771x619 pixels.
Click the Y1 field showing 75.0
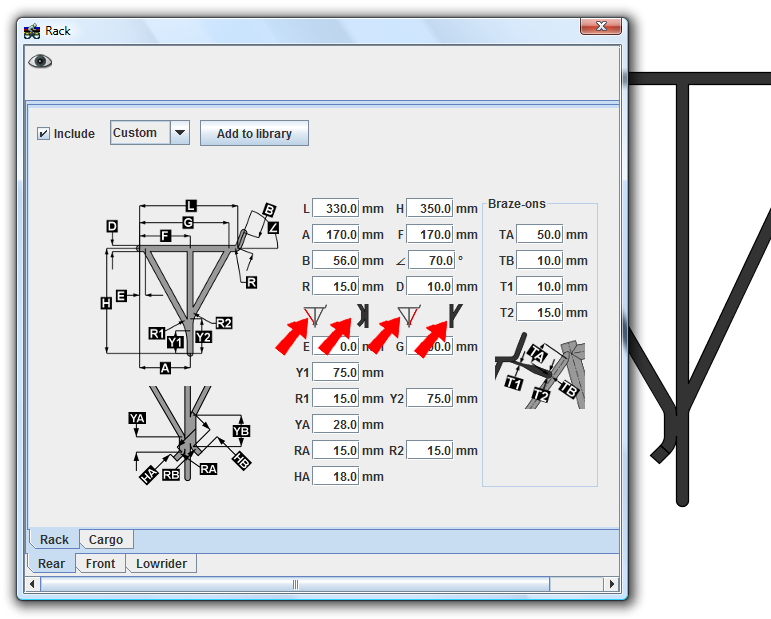(x=336, y=373)
